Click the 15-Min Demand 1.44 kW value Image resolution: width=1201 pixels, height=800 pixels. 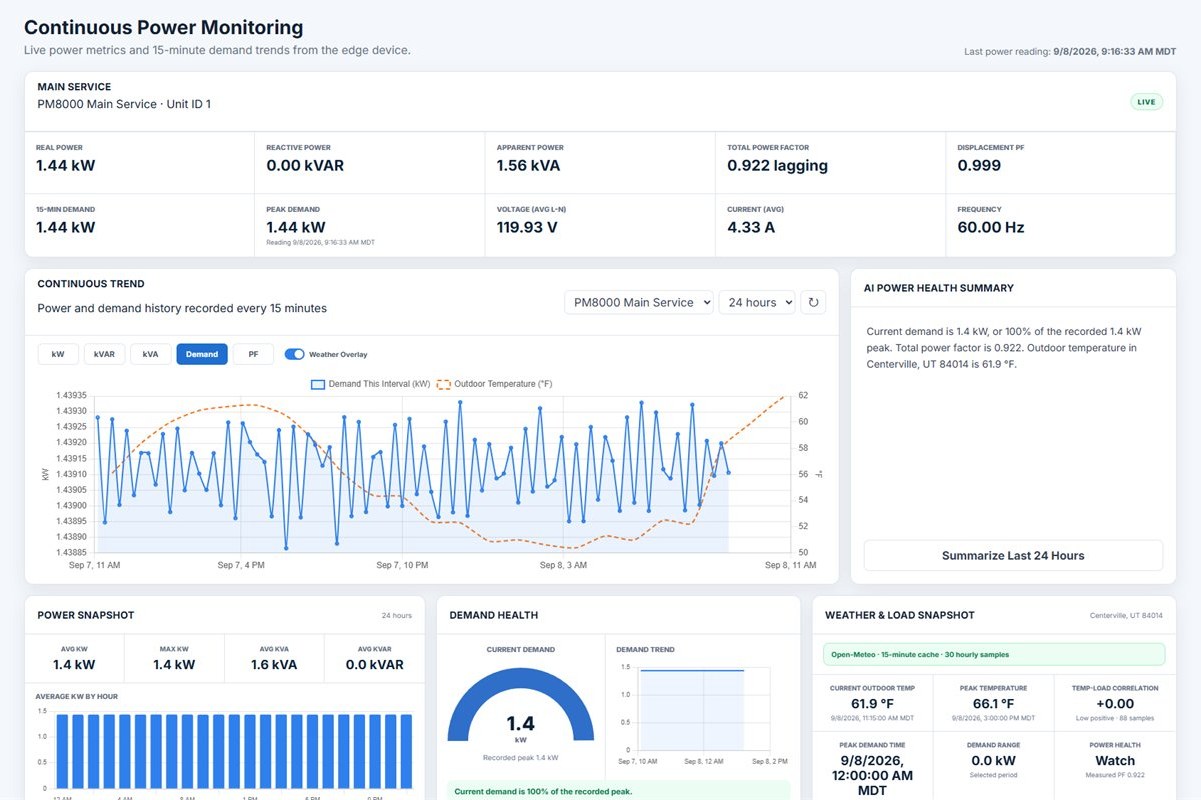pyautogui.click(x=66, y=227)
